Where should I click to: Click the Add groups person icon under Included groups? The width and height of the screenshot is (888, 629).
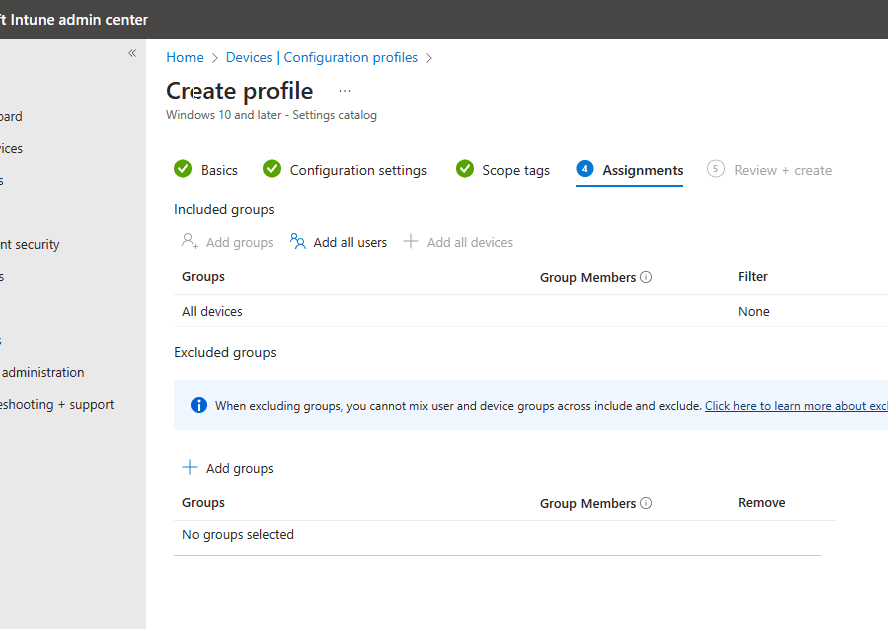189,241
